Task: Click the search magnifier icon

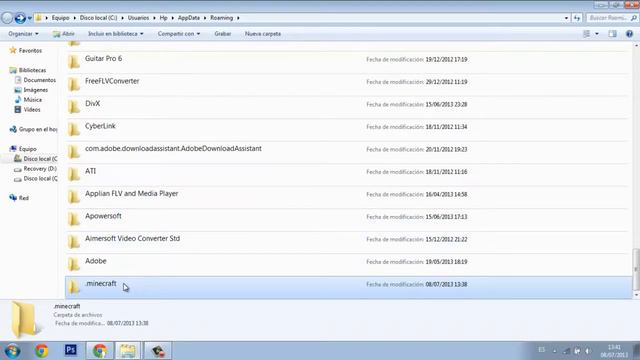Action: coord(633,18)
